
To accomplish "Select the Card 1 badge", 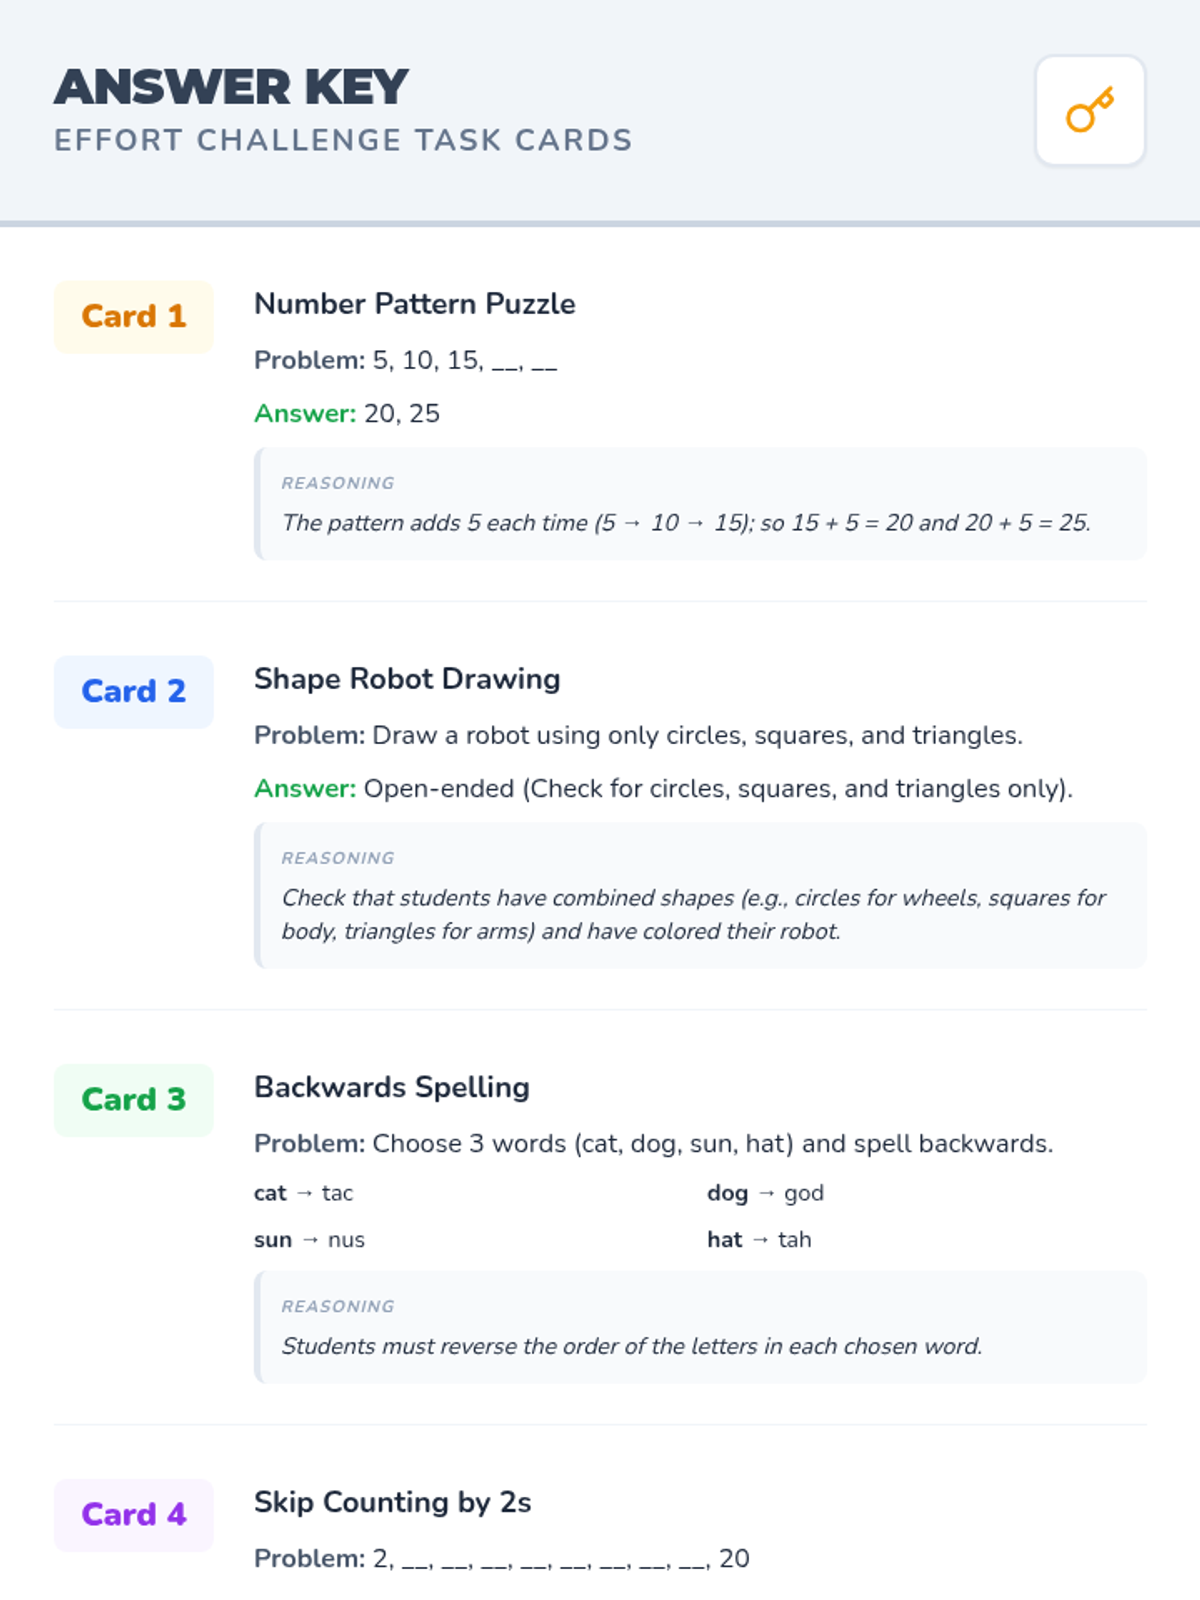I will 134,317.
